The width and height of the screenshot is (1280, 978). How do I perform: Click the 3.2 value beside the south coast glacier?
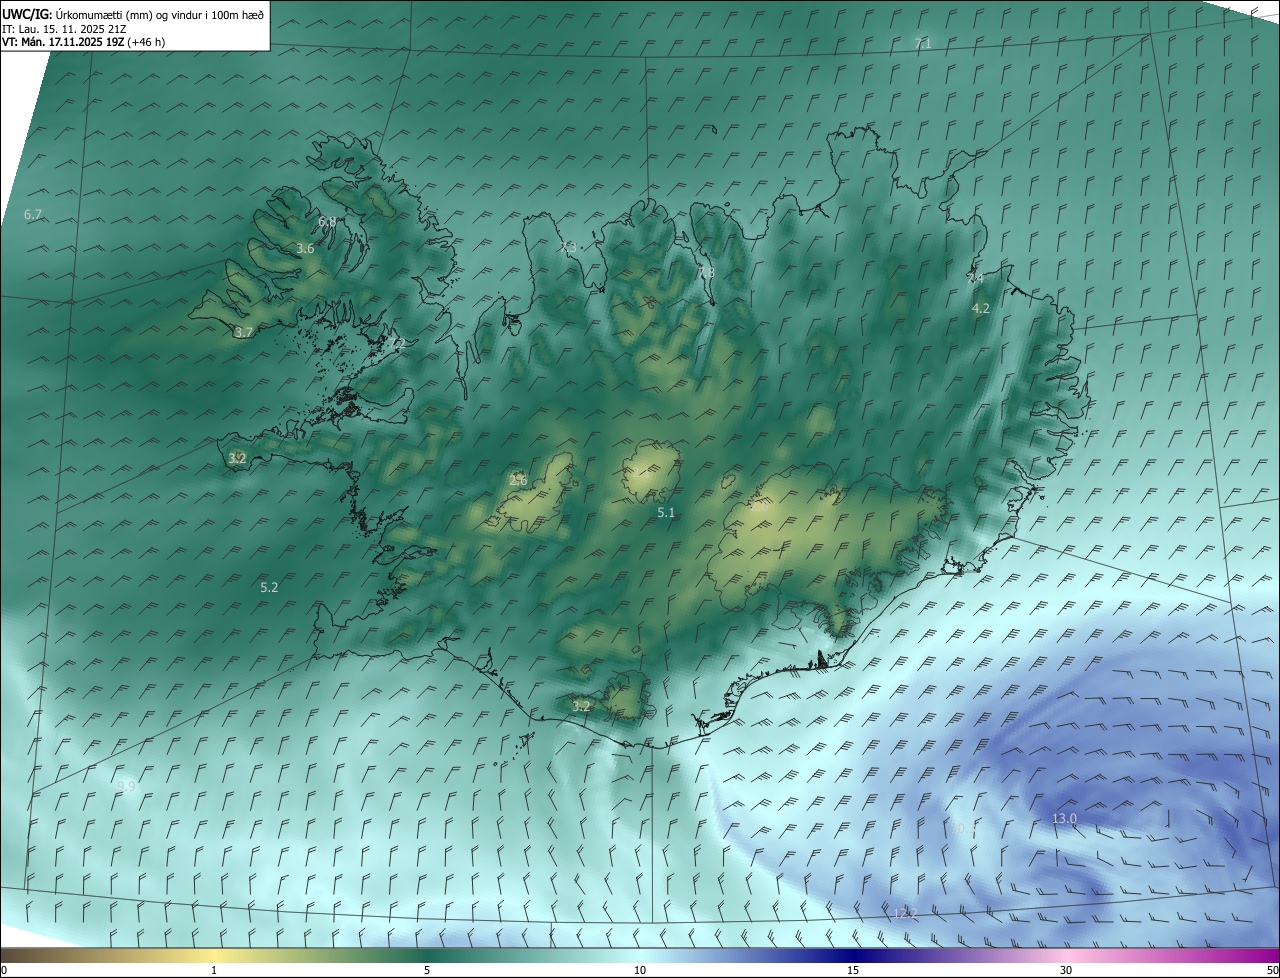point(581,706)
